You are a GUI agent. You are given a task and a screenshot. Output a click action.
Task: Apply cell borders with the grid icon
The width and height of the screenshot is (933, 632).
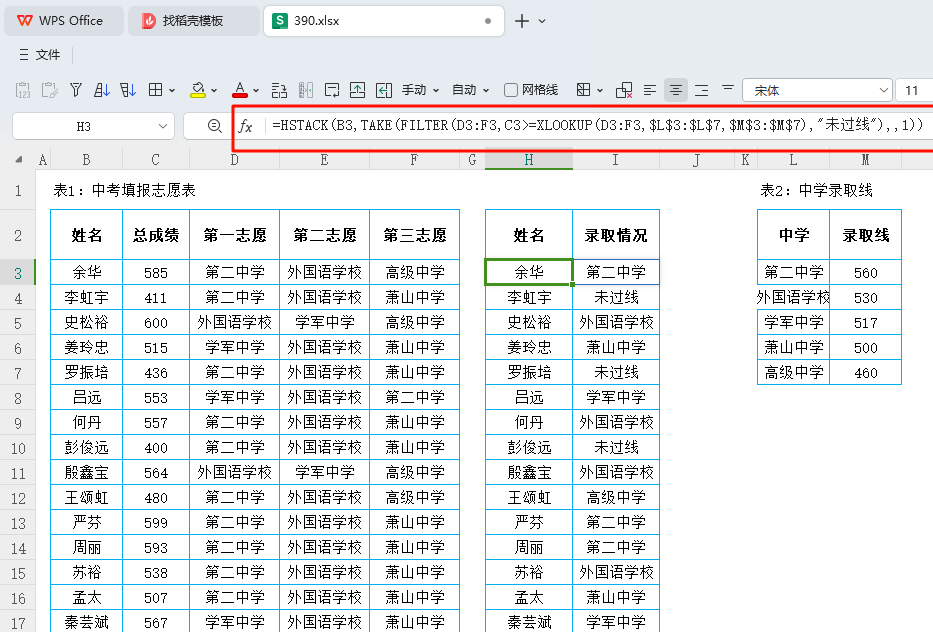pos(155,90)
